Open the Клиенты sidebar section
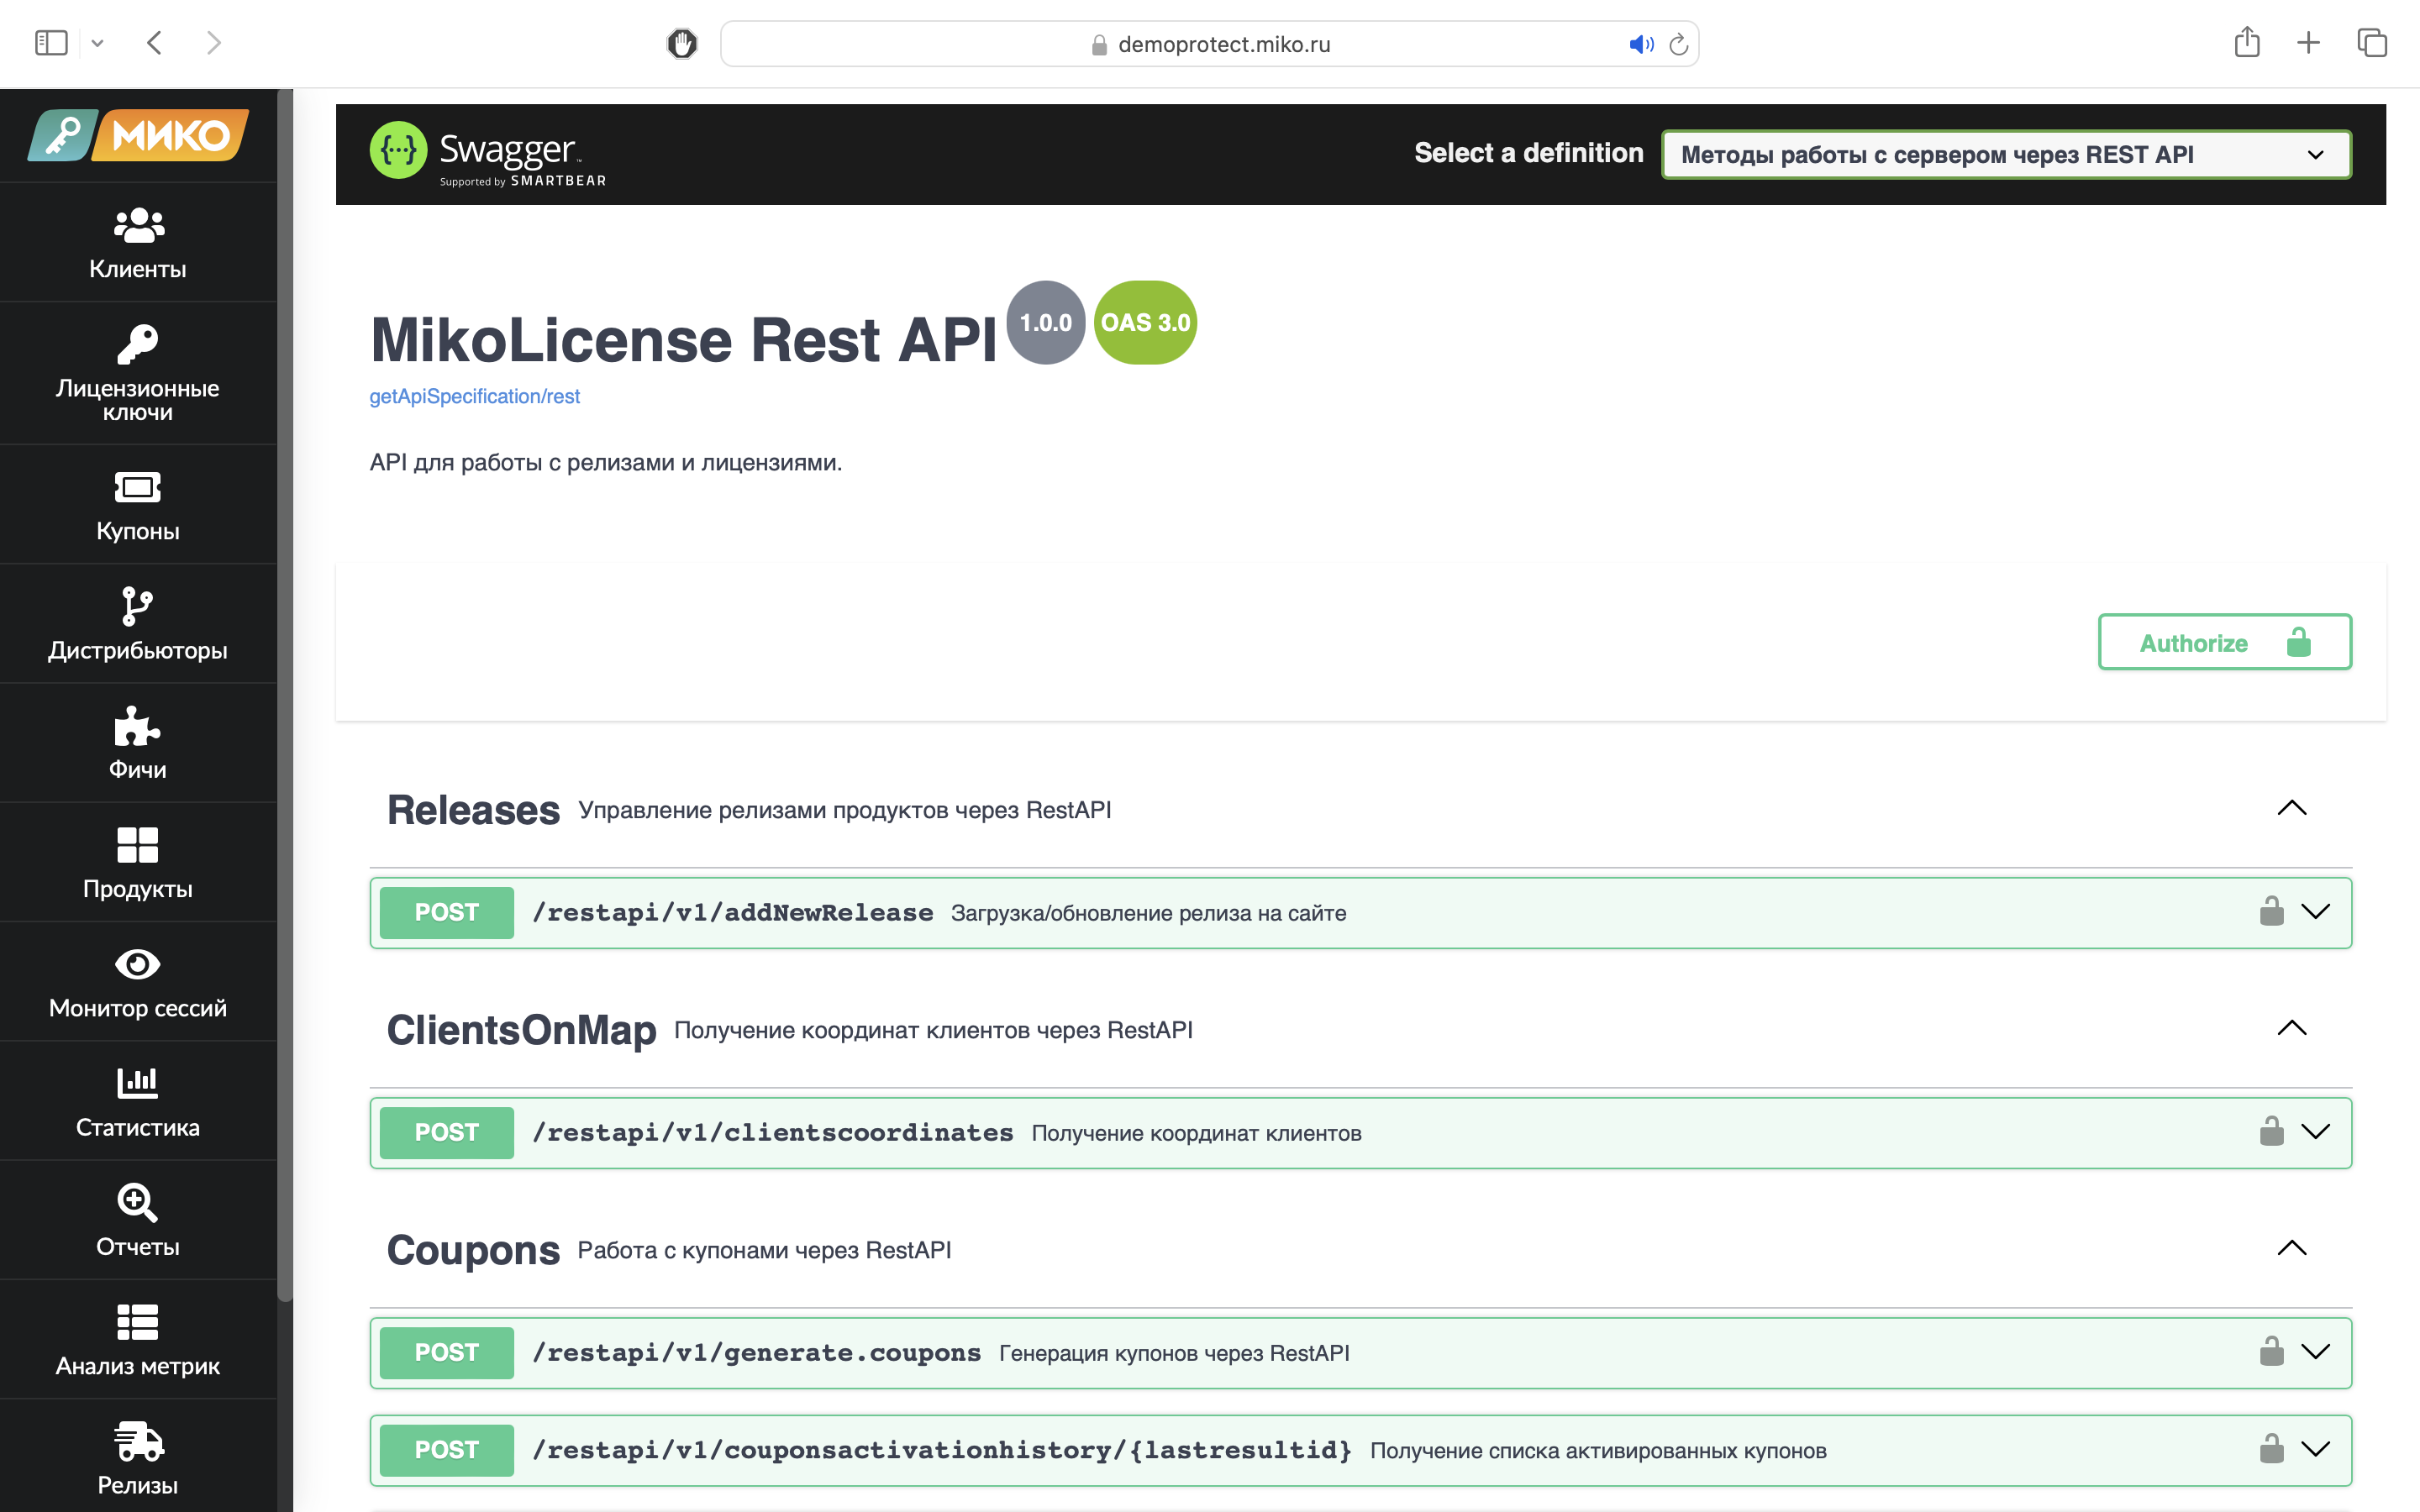The width and height of the screenshot is (2420, 1512). tap(138, 243)
